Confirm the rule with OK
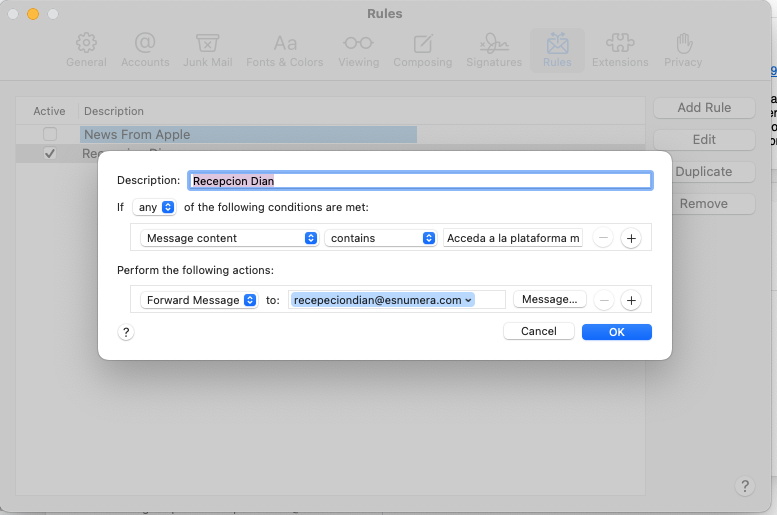Viewport: 777px width, 515px height. (x=616, y=332)
